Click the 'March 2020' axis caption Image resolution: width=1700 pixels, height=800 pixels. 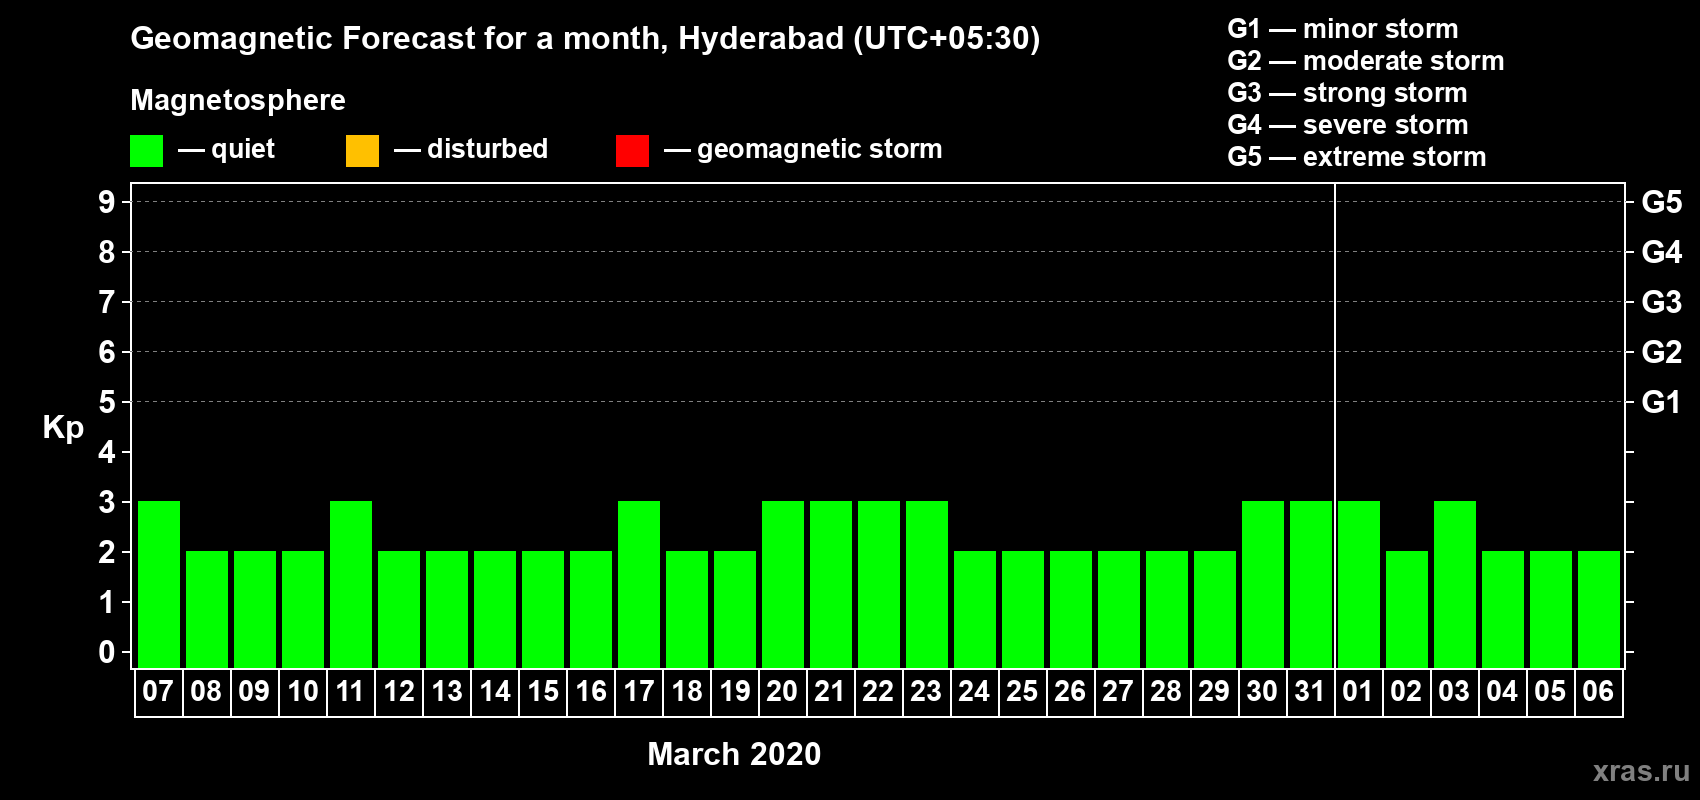(x=734, y=754)
